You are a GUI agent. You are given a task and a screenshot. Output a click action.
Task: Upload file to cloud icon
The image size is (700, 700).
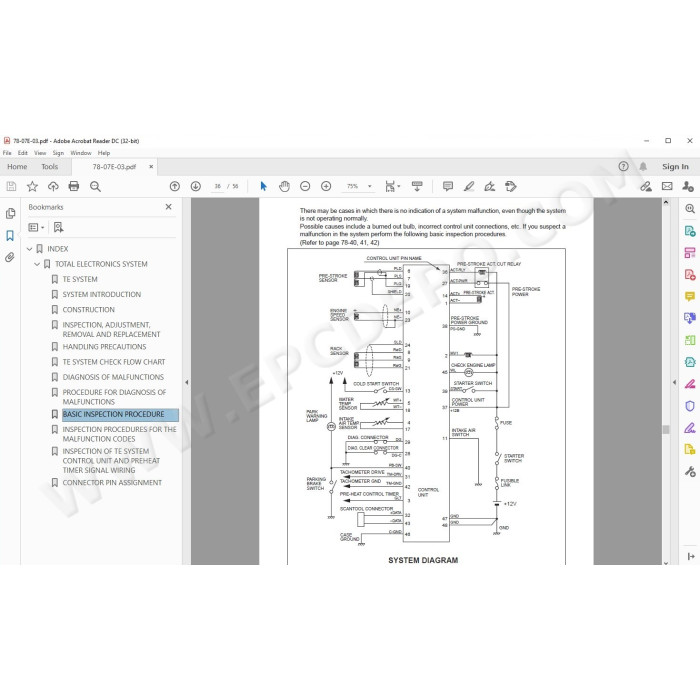click(53, 186)
